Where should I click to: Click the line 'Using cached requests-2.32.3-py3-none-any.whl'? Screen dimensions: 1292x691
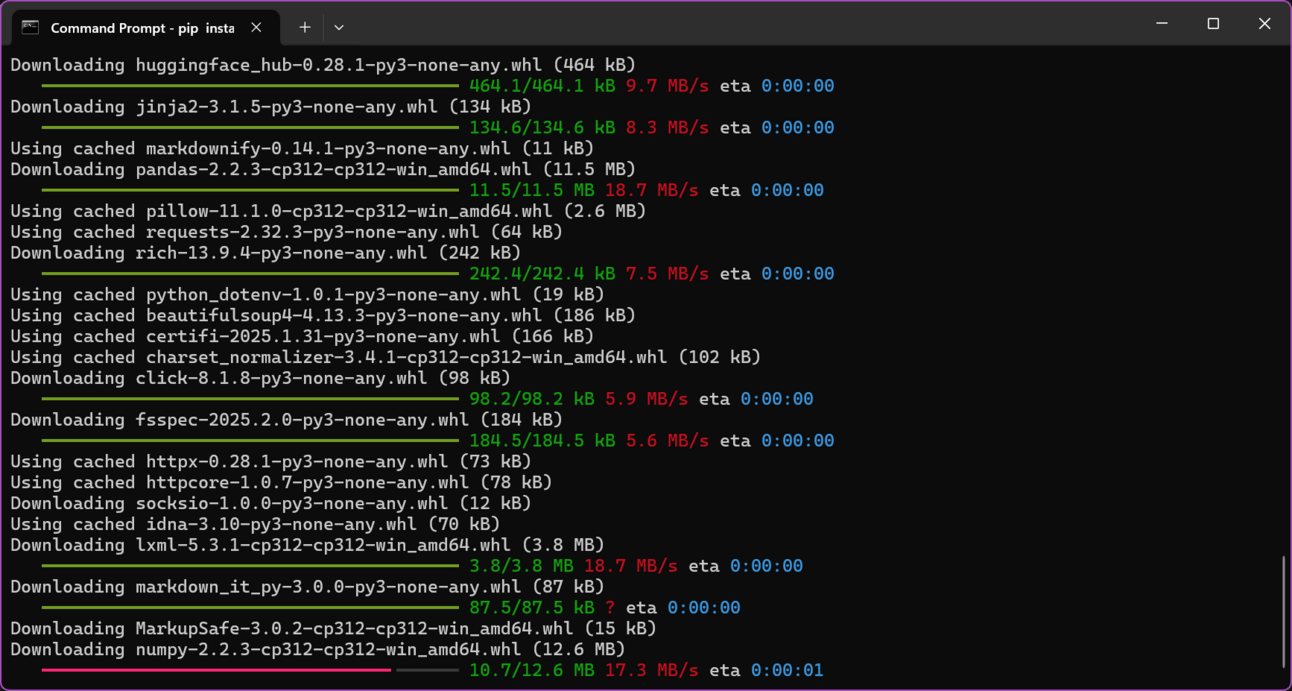pos(286,232)
